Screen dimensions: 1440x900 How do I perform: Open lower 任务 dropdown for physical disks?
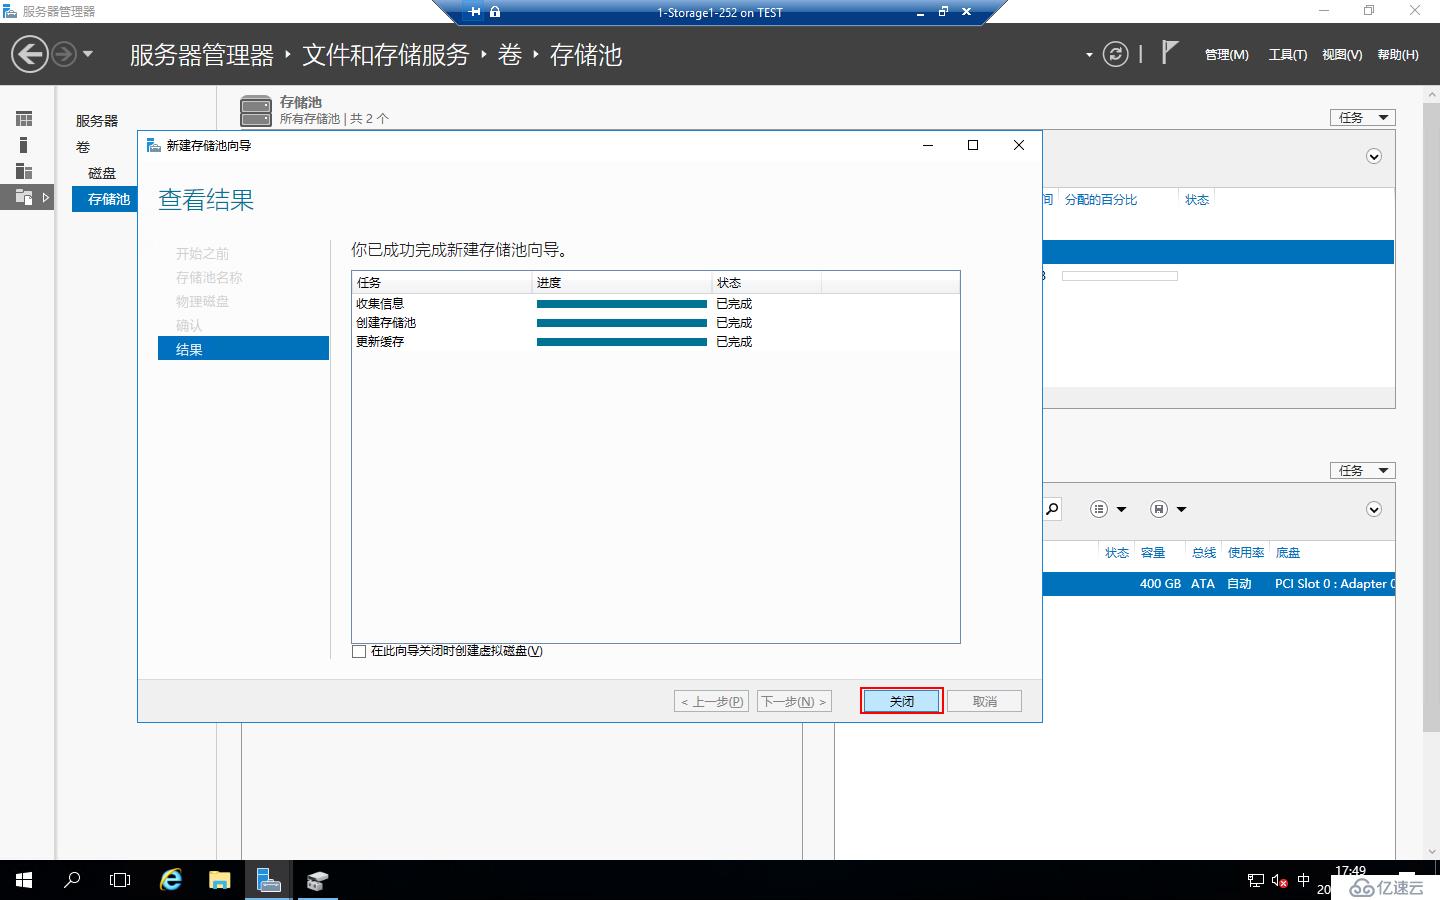click(1362, 470)
